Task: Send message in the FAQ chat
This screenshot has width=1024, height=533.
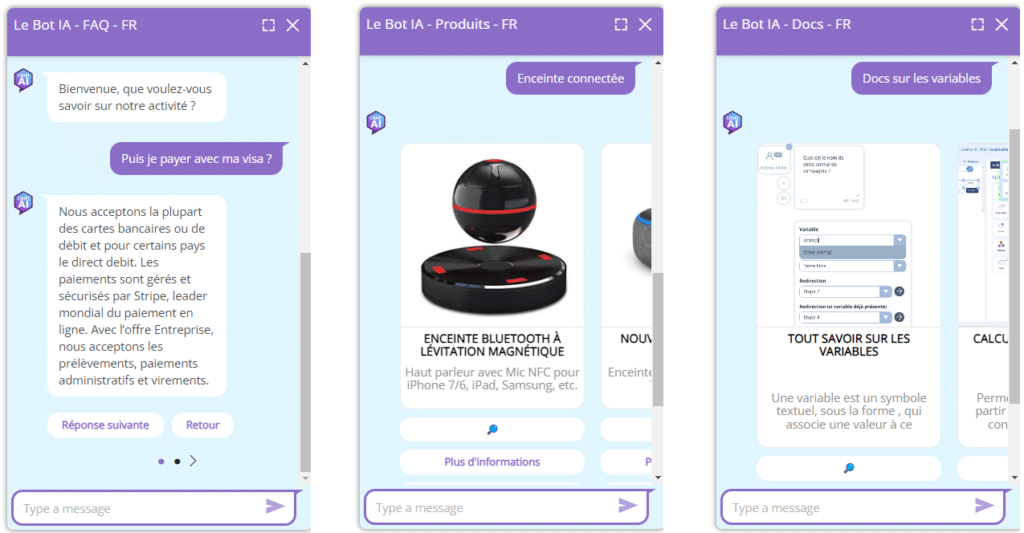Action: click(275, 506)
